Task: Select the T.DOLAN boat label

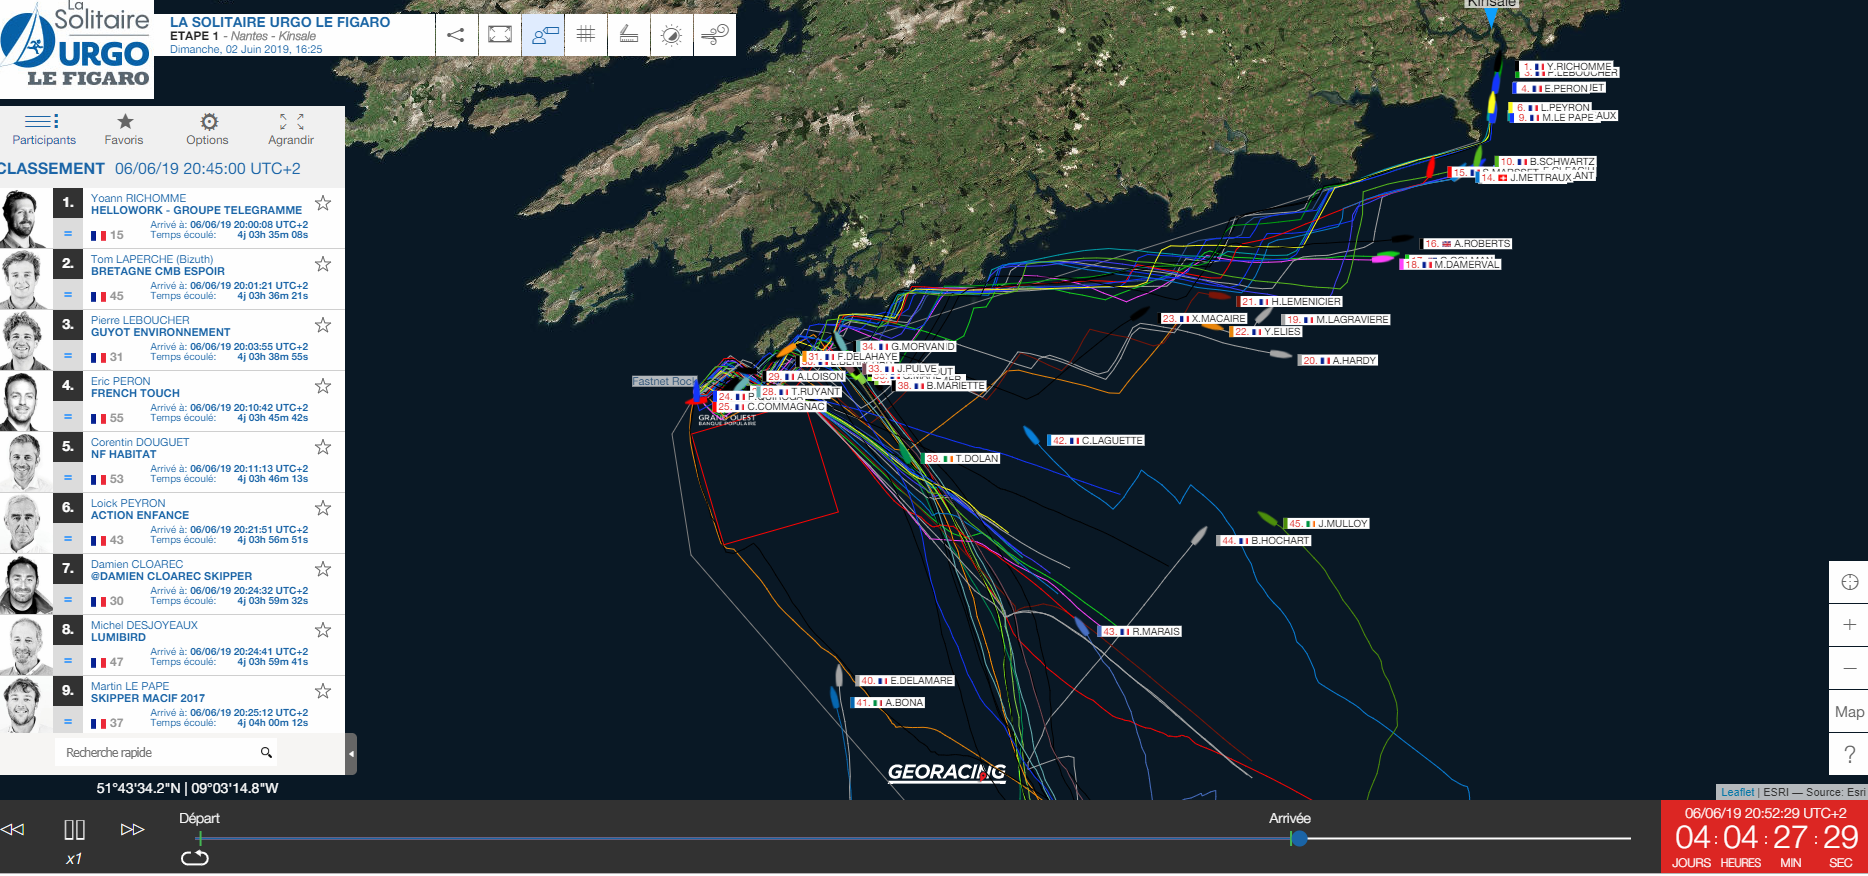Action: [x=962, y=458]
